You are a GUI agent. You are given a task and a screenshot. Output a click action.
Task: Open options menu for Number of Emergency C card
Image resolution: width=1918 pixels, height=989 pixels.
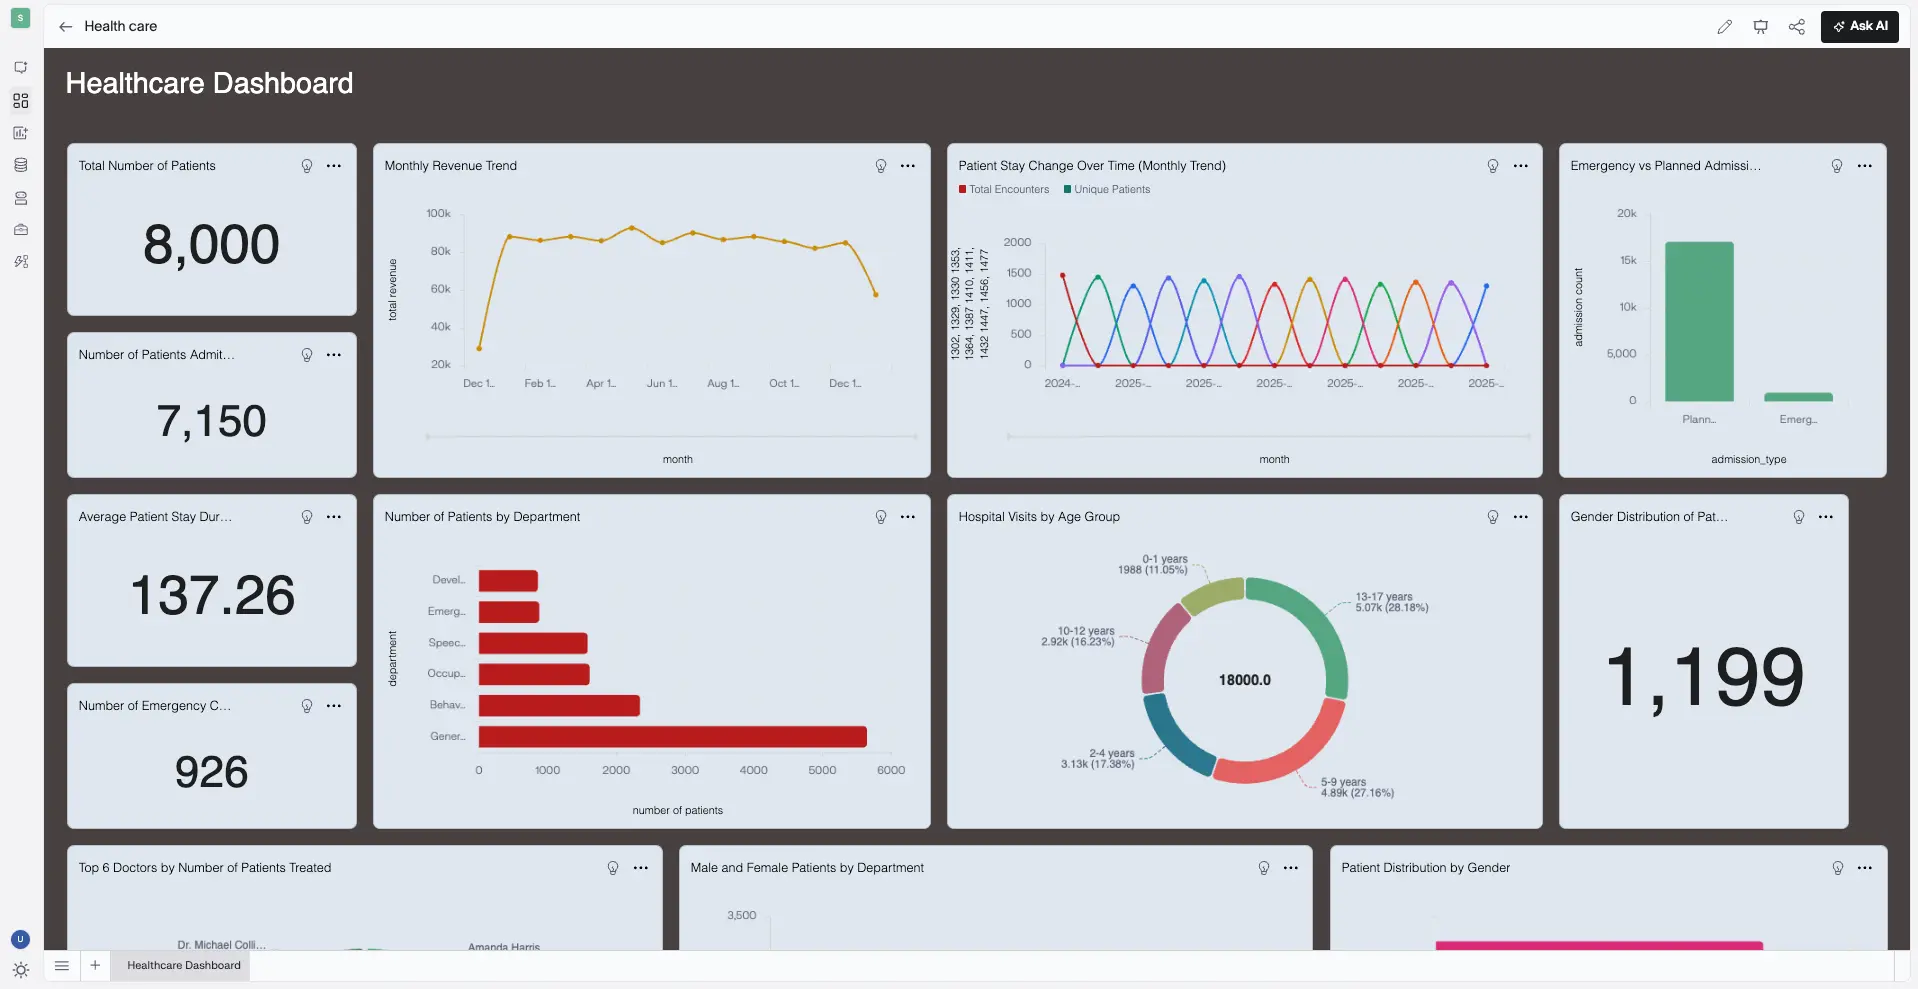334,706
